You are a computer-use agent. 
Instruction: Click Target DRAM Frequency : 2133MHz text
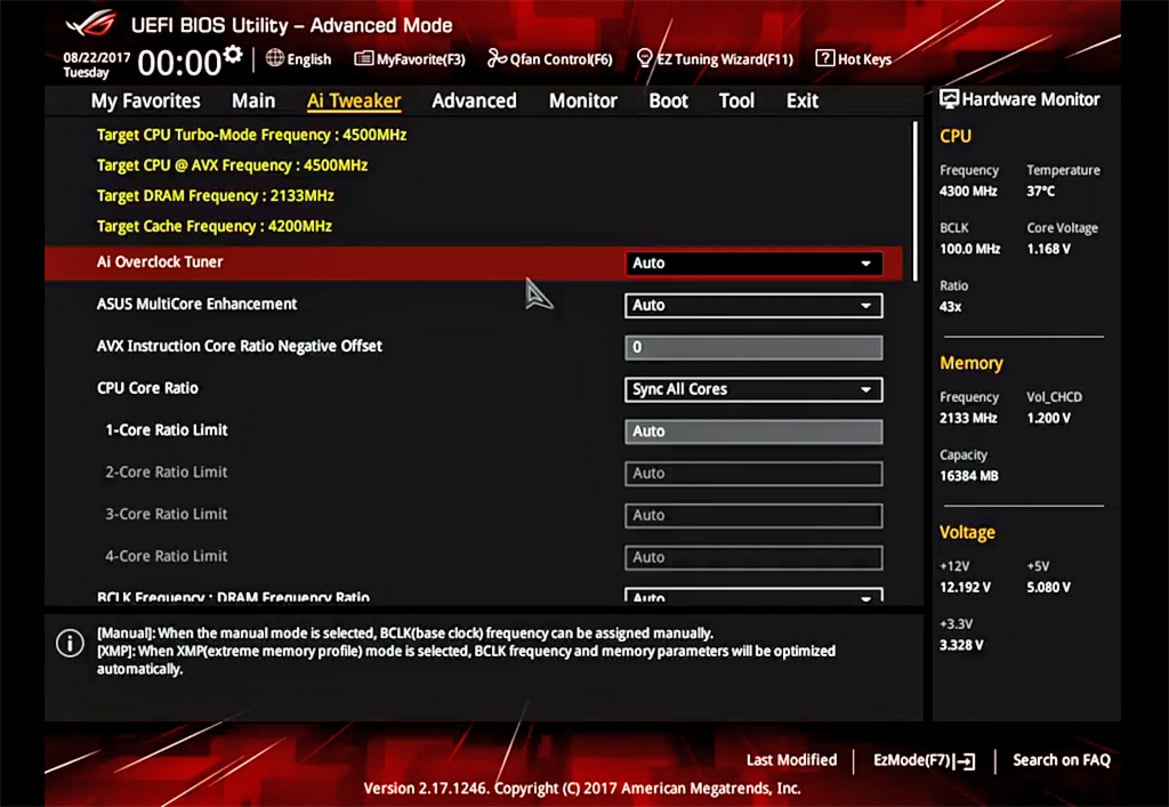point(215,196)
